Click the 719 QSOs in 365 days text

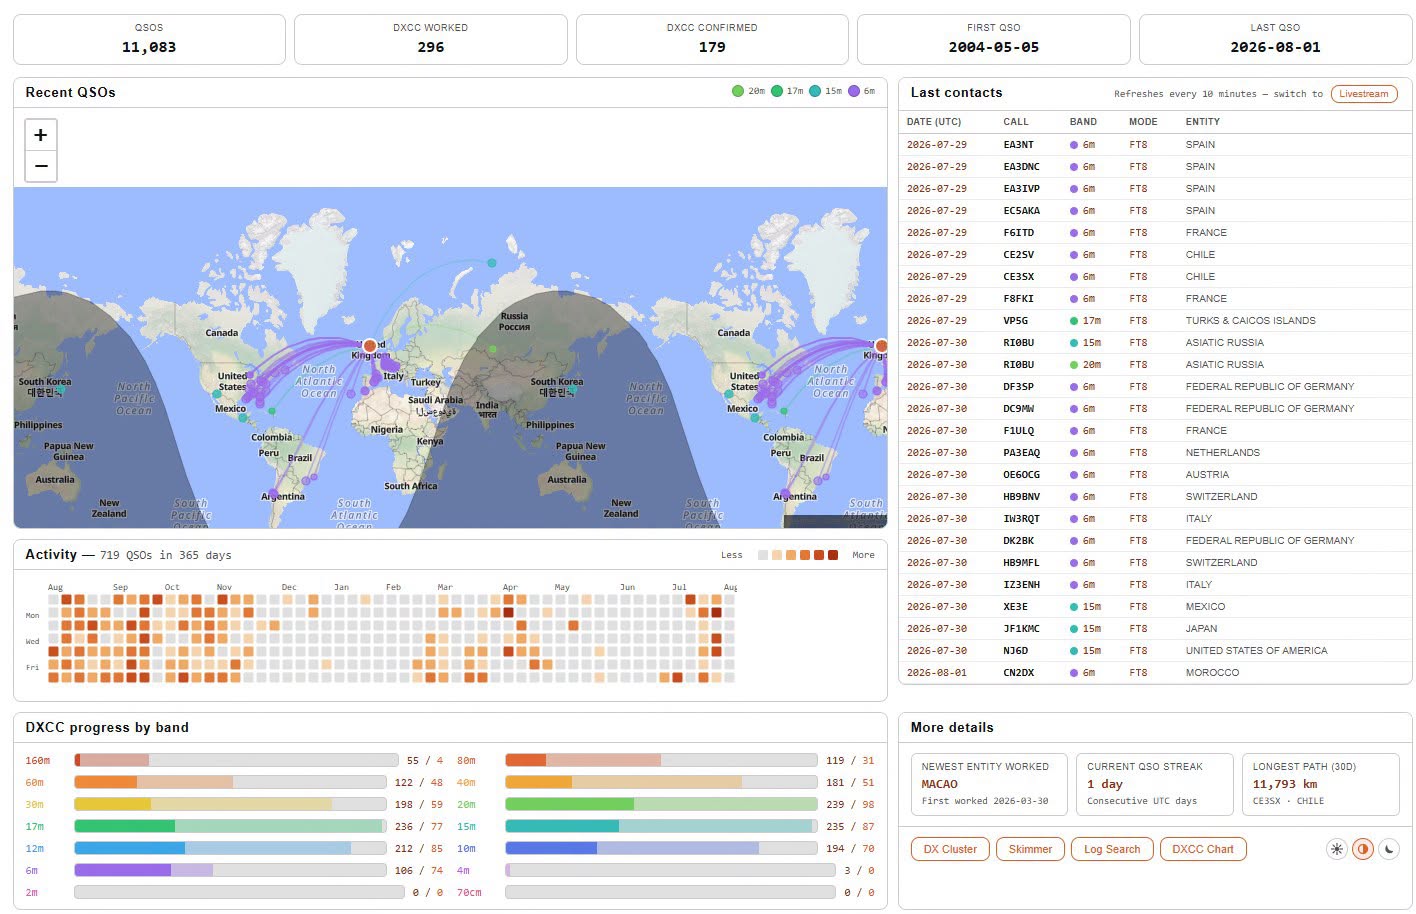(x=165, y=555)
